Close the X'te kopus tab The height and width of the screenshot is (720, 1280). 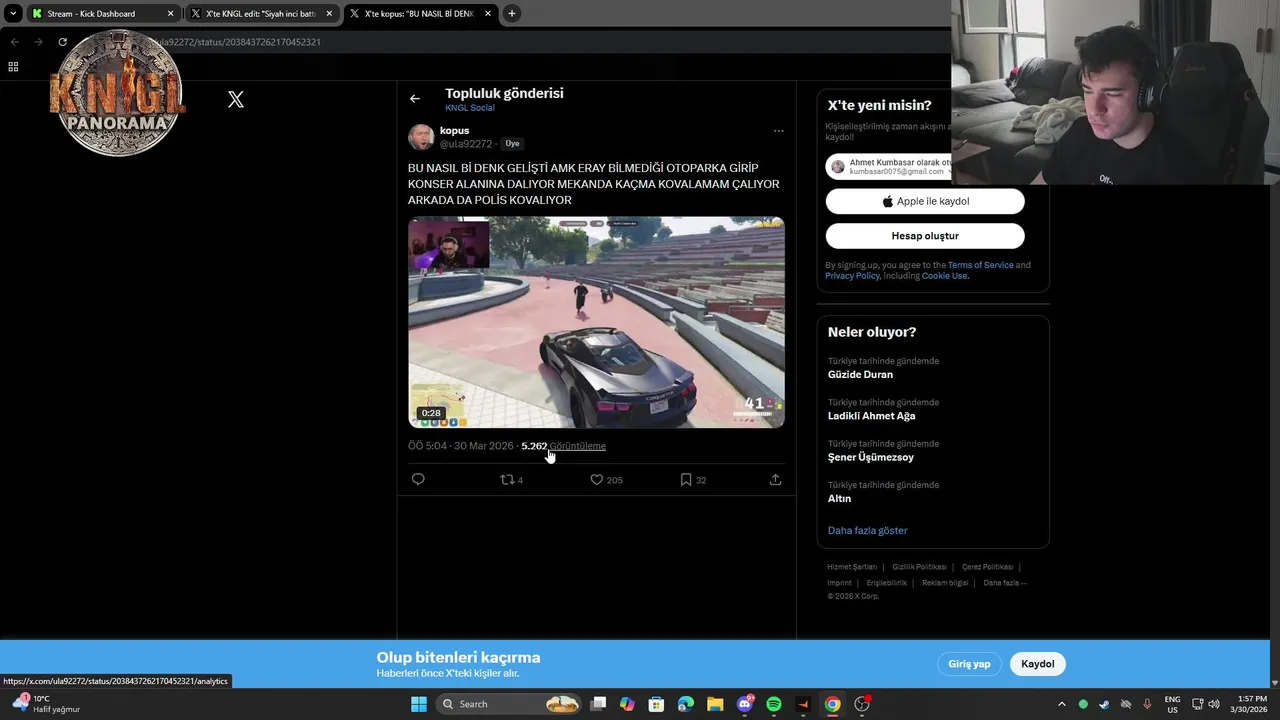[x=488, y=14]
